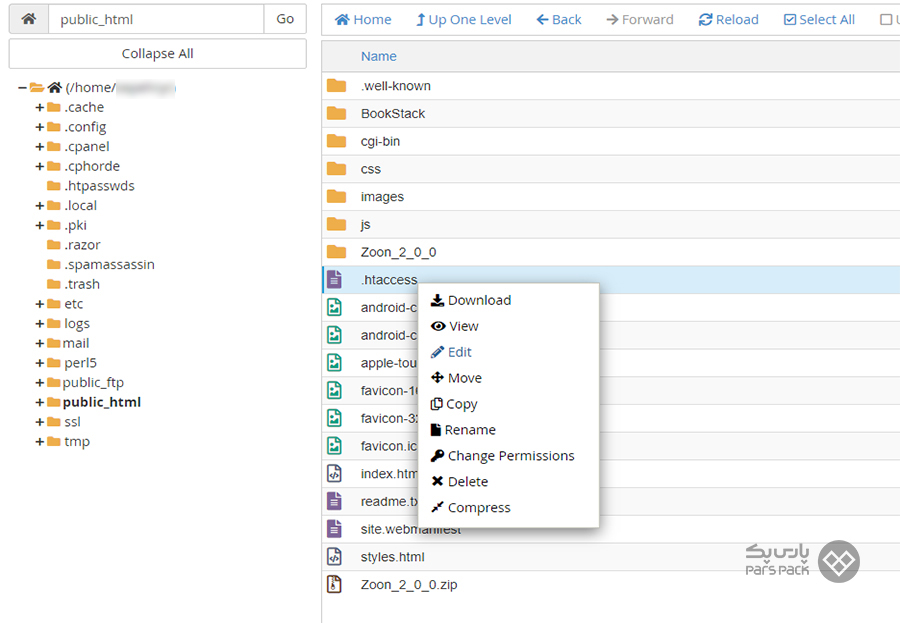Choose Delete from the context menu
Viewport: 900px width, 623px height.
459,481
